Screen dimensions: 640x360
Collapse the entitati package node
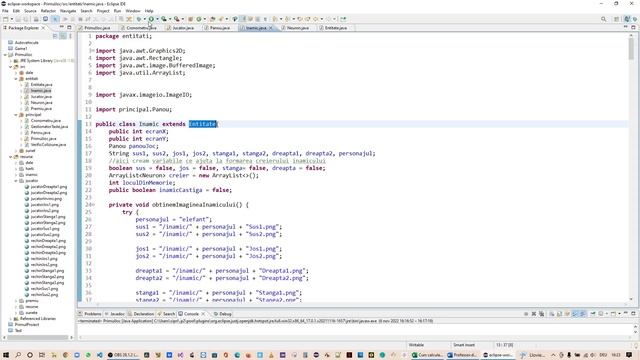click(16, 79)
